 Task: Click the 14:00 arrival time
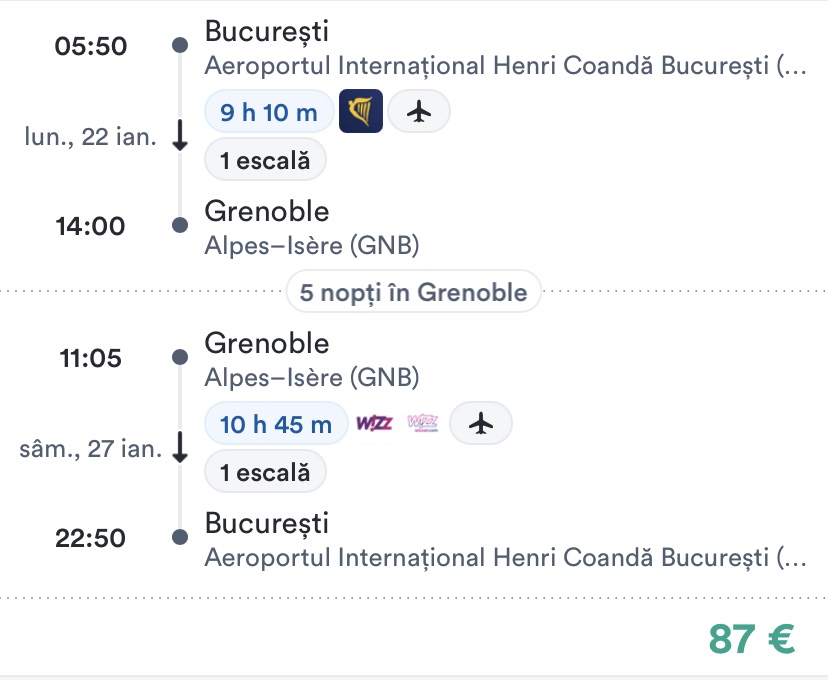click(x=91, y=226)
